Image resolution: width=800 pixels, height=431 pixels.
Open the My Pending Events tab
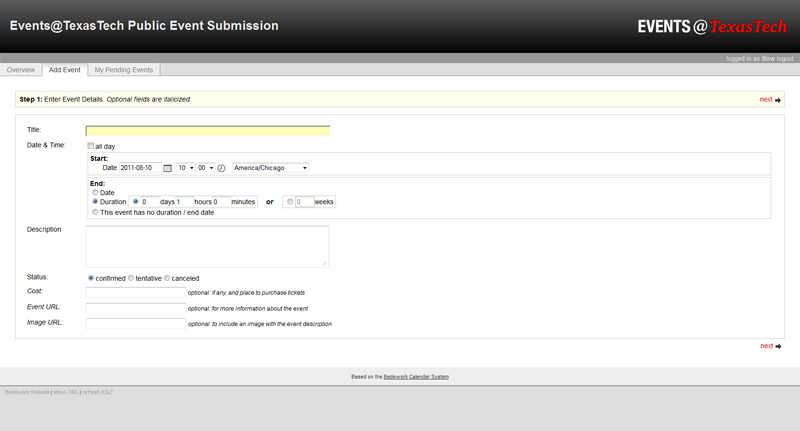[x=124, y=70]
